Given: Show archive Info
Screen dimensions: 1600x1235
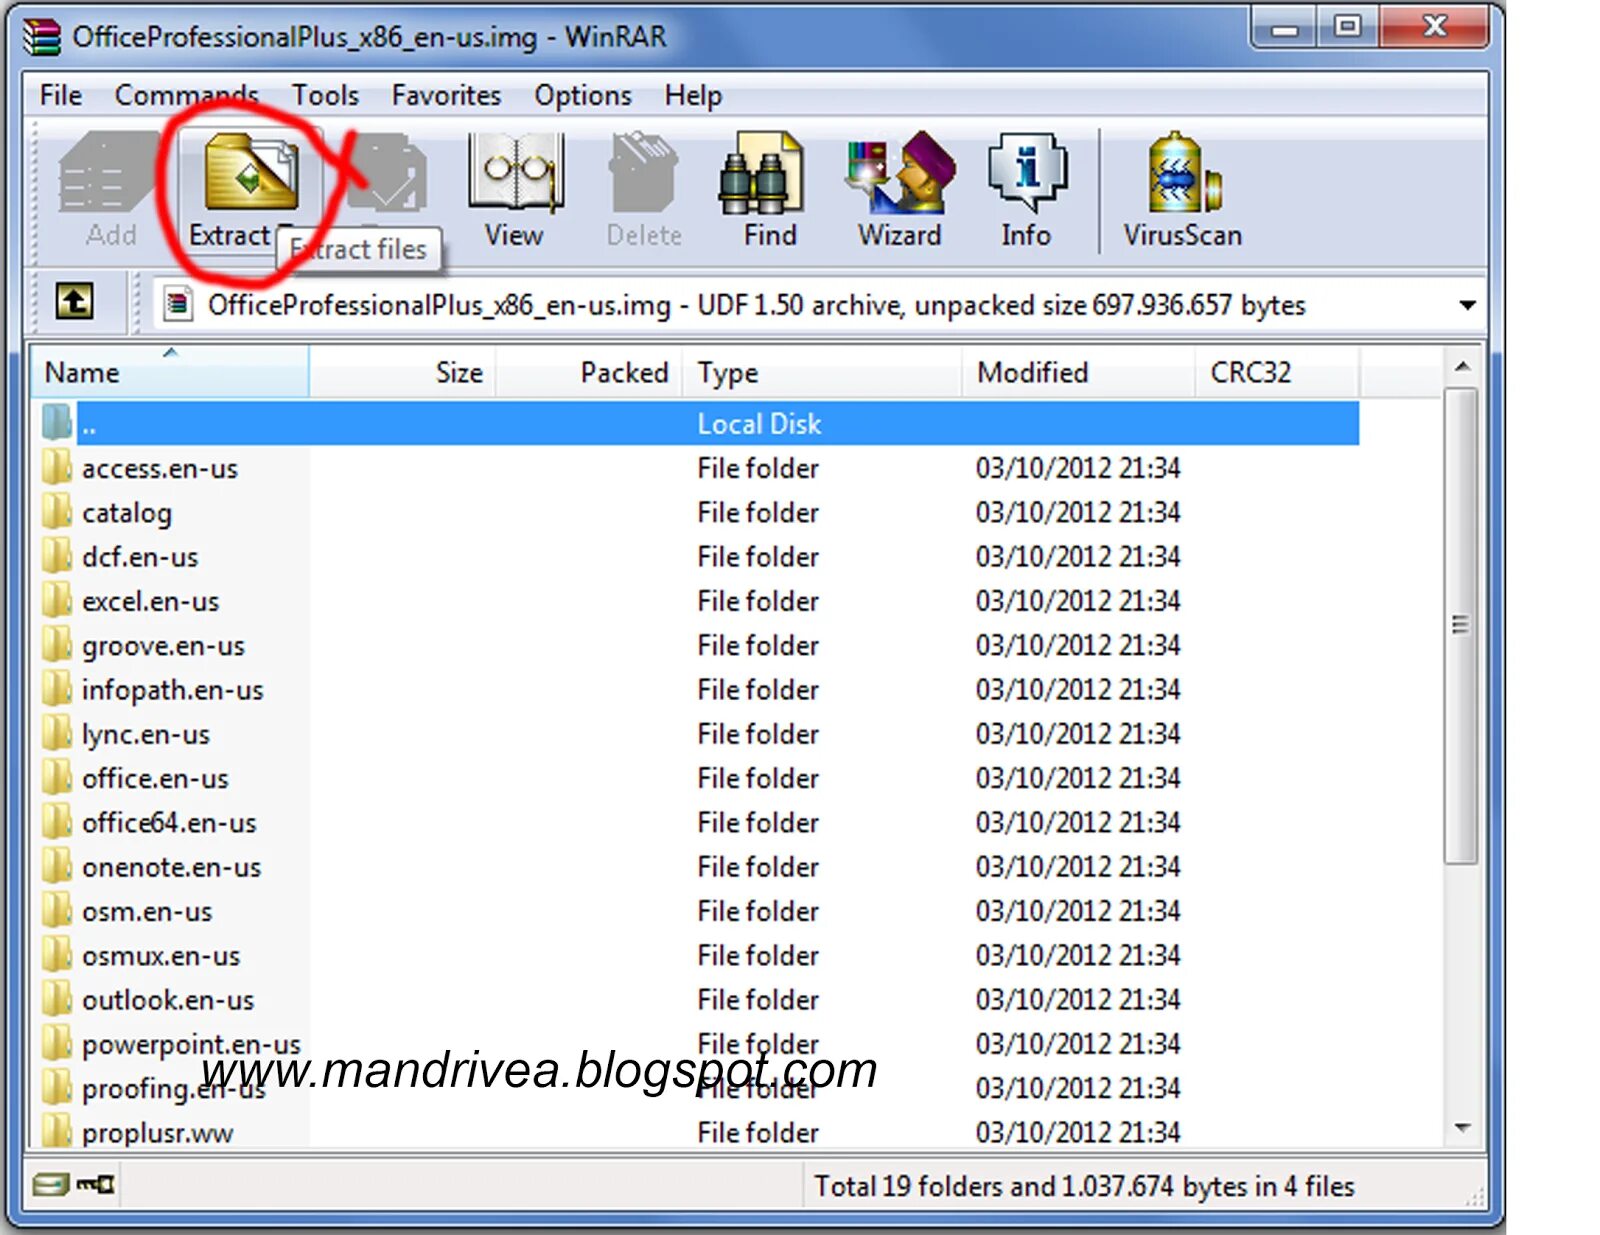Looking at the screenshot, I should (x=1026, y=191).
